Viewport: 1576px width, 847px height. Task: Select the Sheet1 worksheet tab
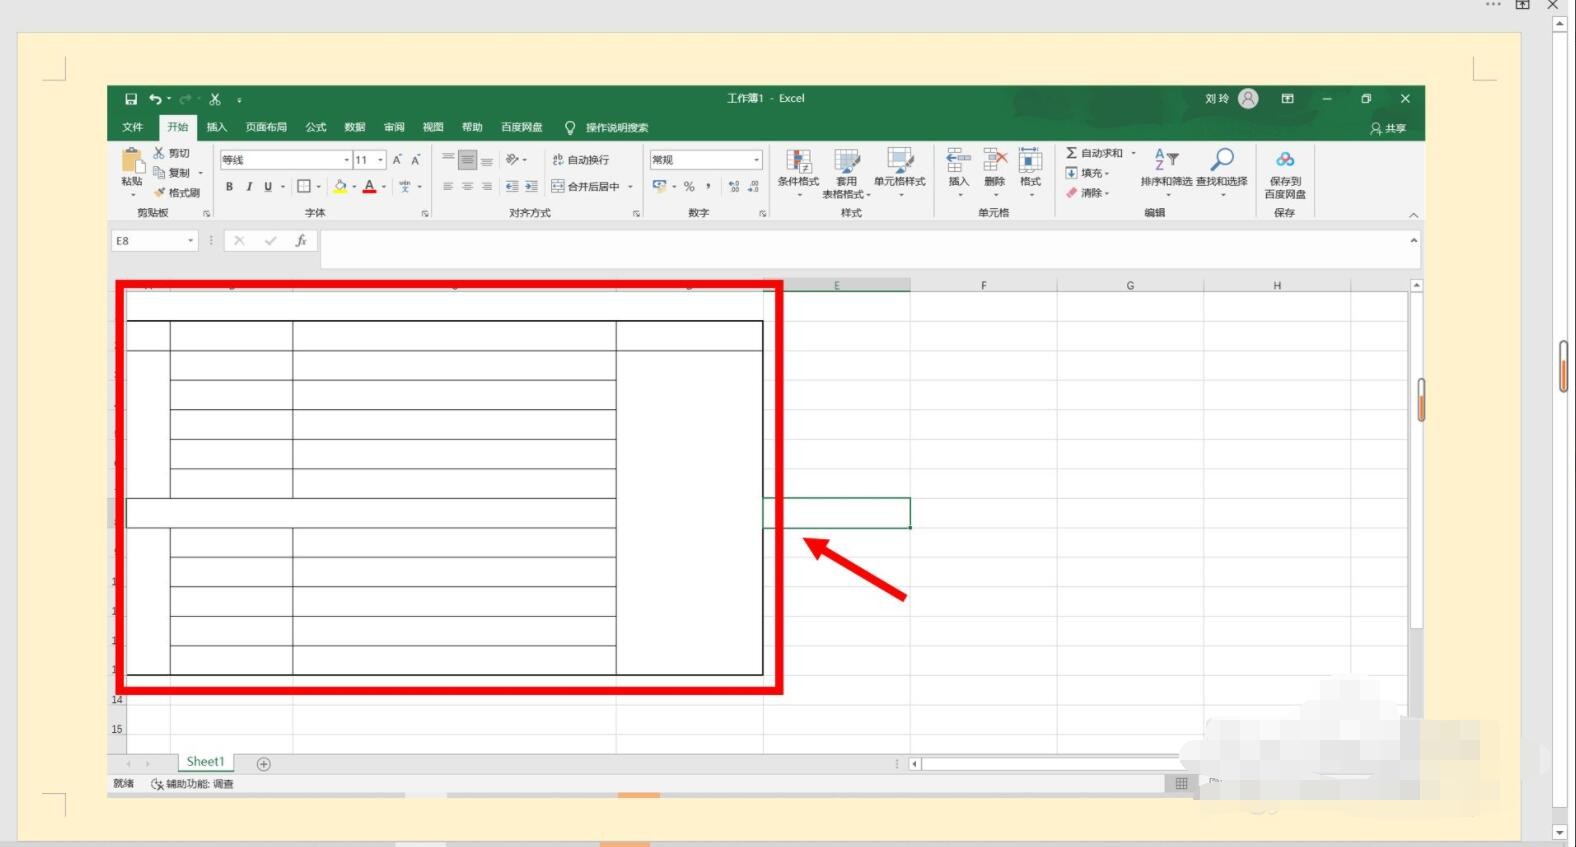(x=205, y=762)
